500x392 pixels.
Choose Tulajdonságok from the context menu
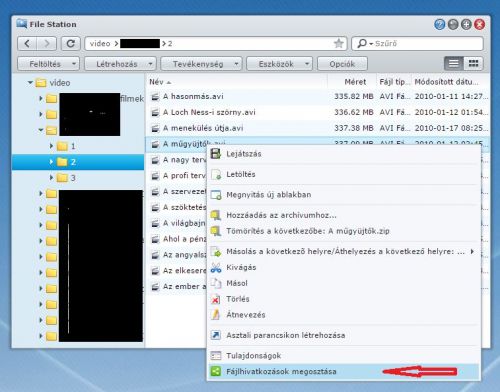(x=343, y=356)
